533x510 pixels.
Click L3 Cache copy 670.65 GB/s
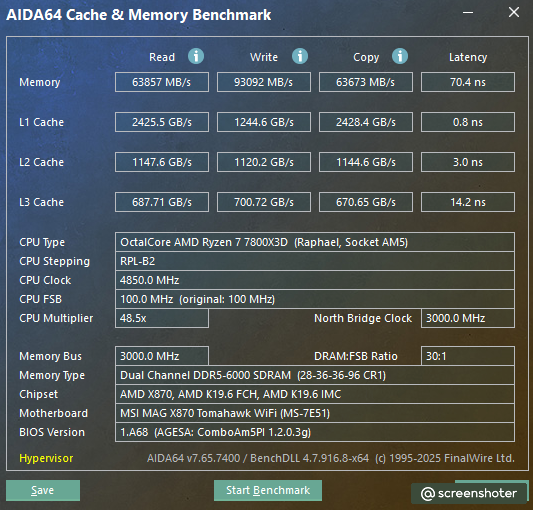click(366, 202)
